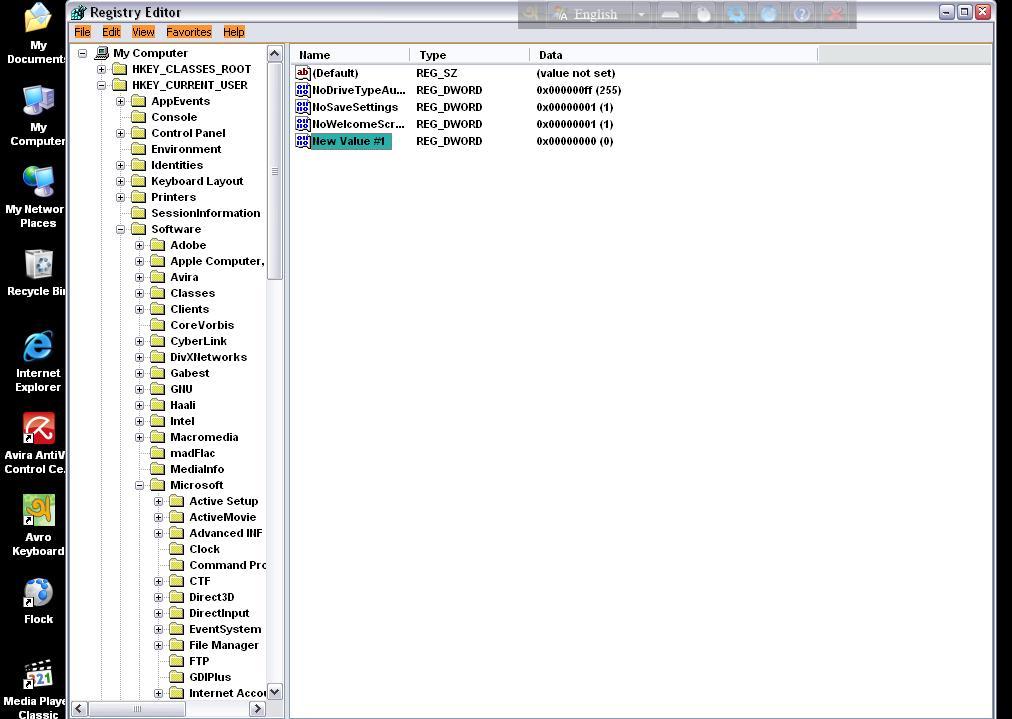The height and width of the screenshot is (719, 1012).
Task: Click the My Computer desktop icon
Action: pyautogui.click(x=38, y=101)
